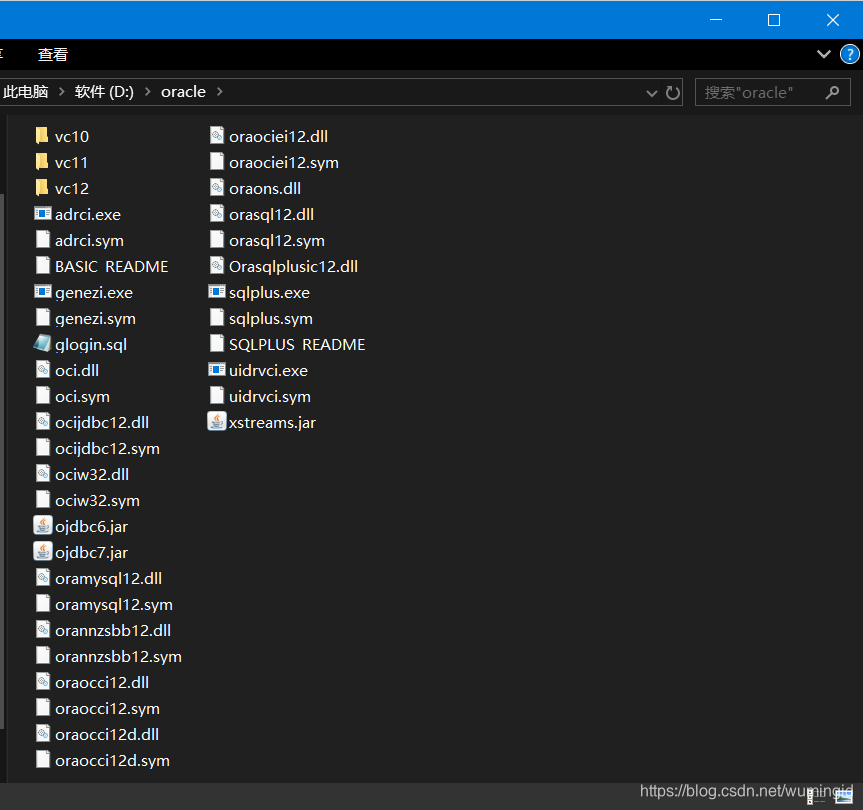Screen dimensions: 863x810
Task: Open Explorer help with the question mark
Action: pos(850,55)
